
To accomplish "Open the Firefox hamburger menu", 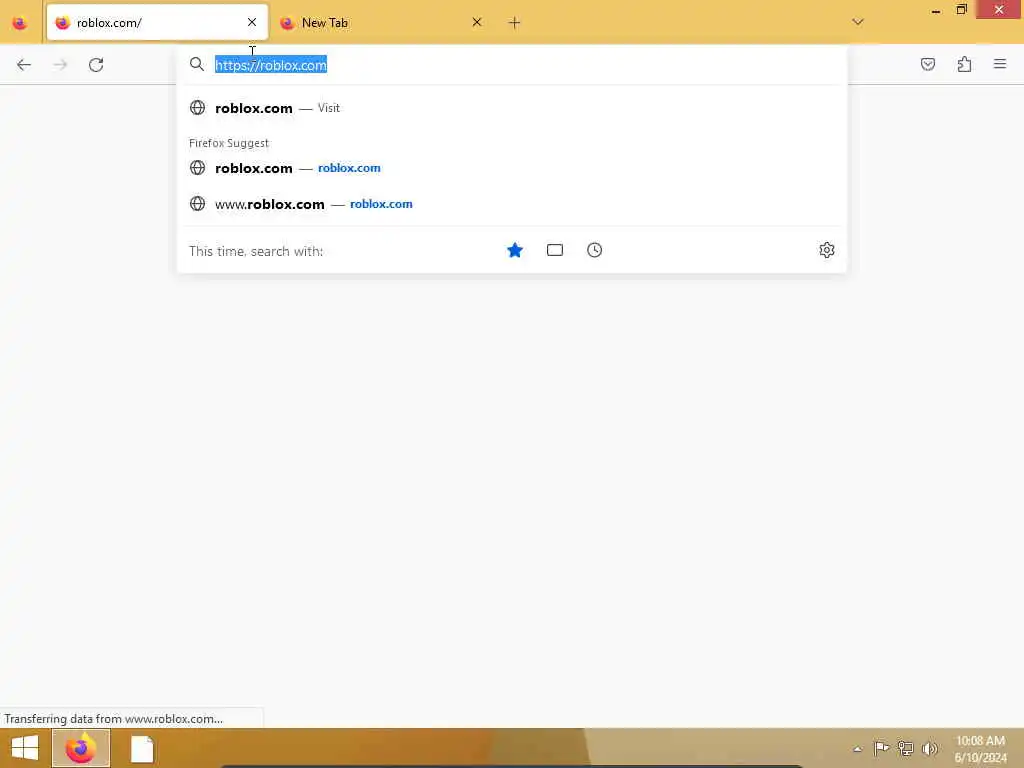I will click(x=1000, y=64).
